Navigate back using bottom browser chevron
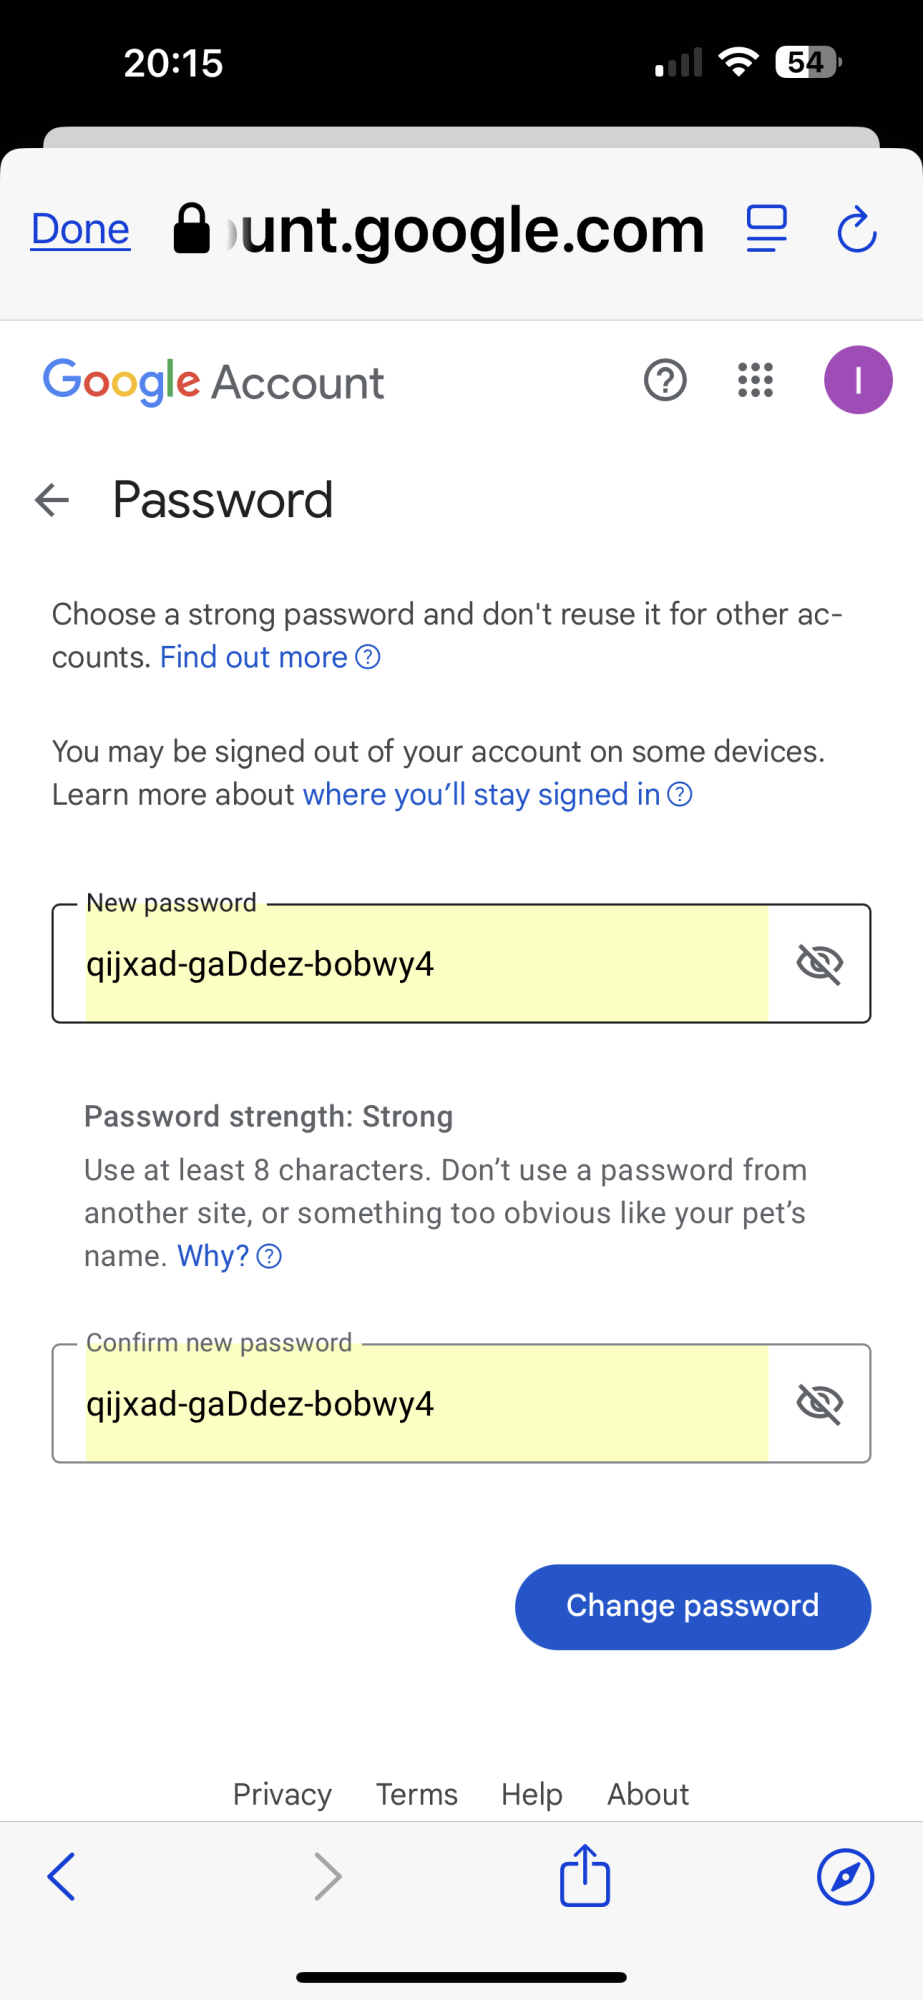The width and height of the screenshot is (923, 2000). 62,1876
